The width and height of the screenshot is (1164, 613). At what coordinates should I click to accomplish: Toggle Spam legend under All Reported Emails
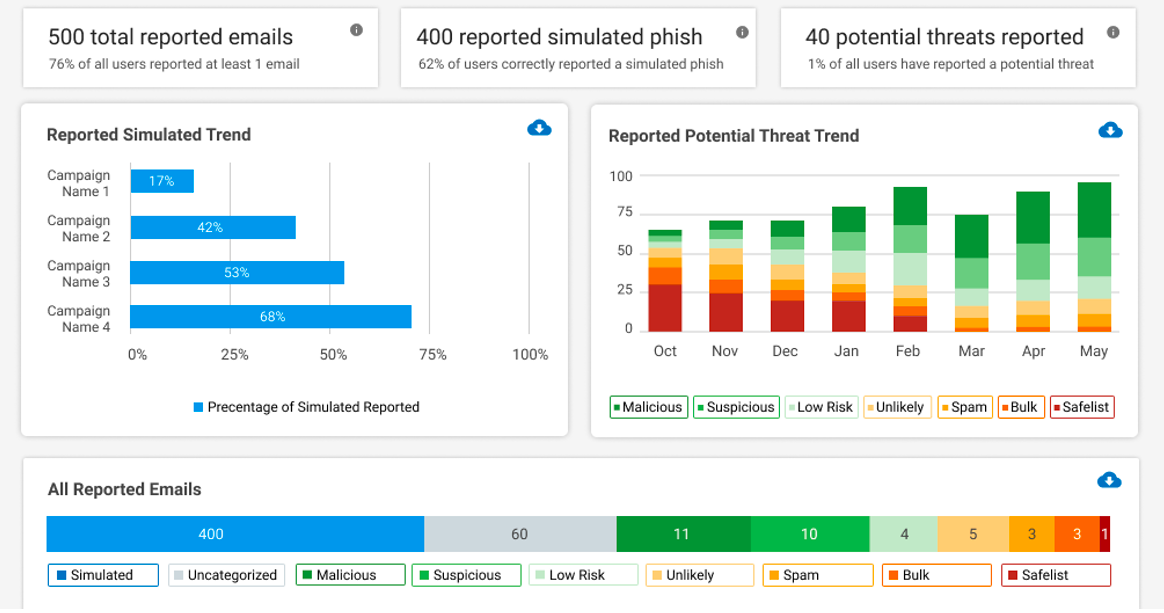818,575
